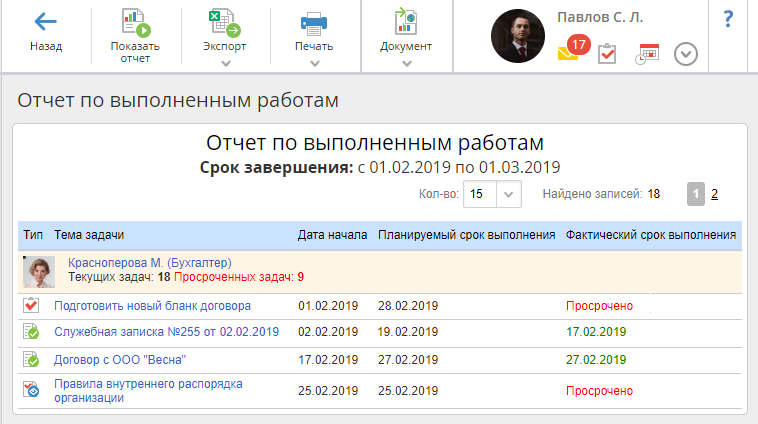Open user menu circled chevron
The width and height of the screenshot is (758, 424).
pos(685,54)
